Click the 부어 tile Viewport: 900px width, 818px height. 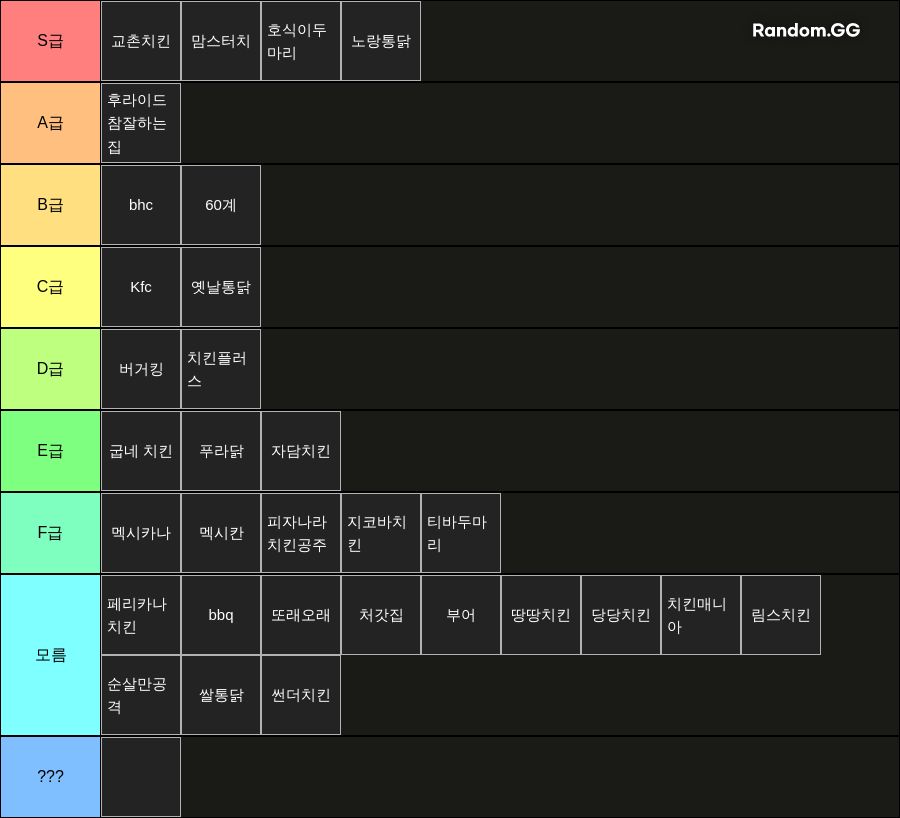[461, 615]
